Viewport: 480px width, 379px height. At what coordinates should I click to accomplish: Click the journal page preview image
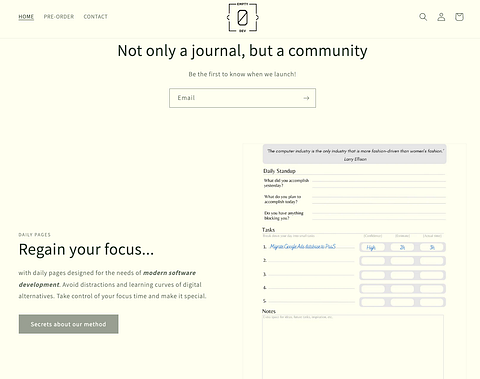(354, 261)
